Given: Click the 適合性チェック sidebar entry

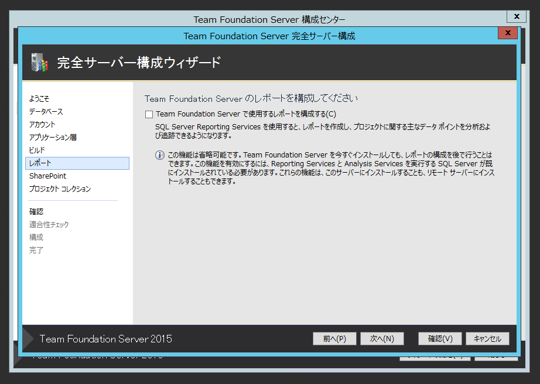Looking at the screenshot, I should pos(49,225).
